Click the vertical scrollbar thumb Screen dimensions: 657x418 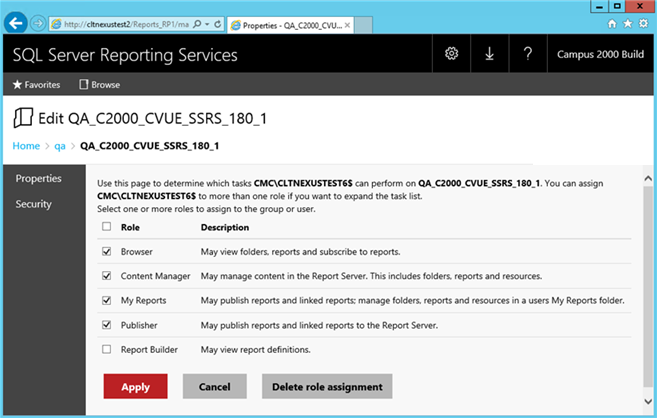click(x=648, y=287)
